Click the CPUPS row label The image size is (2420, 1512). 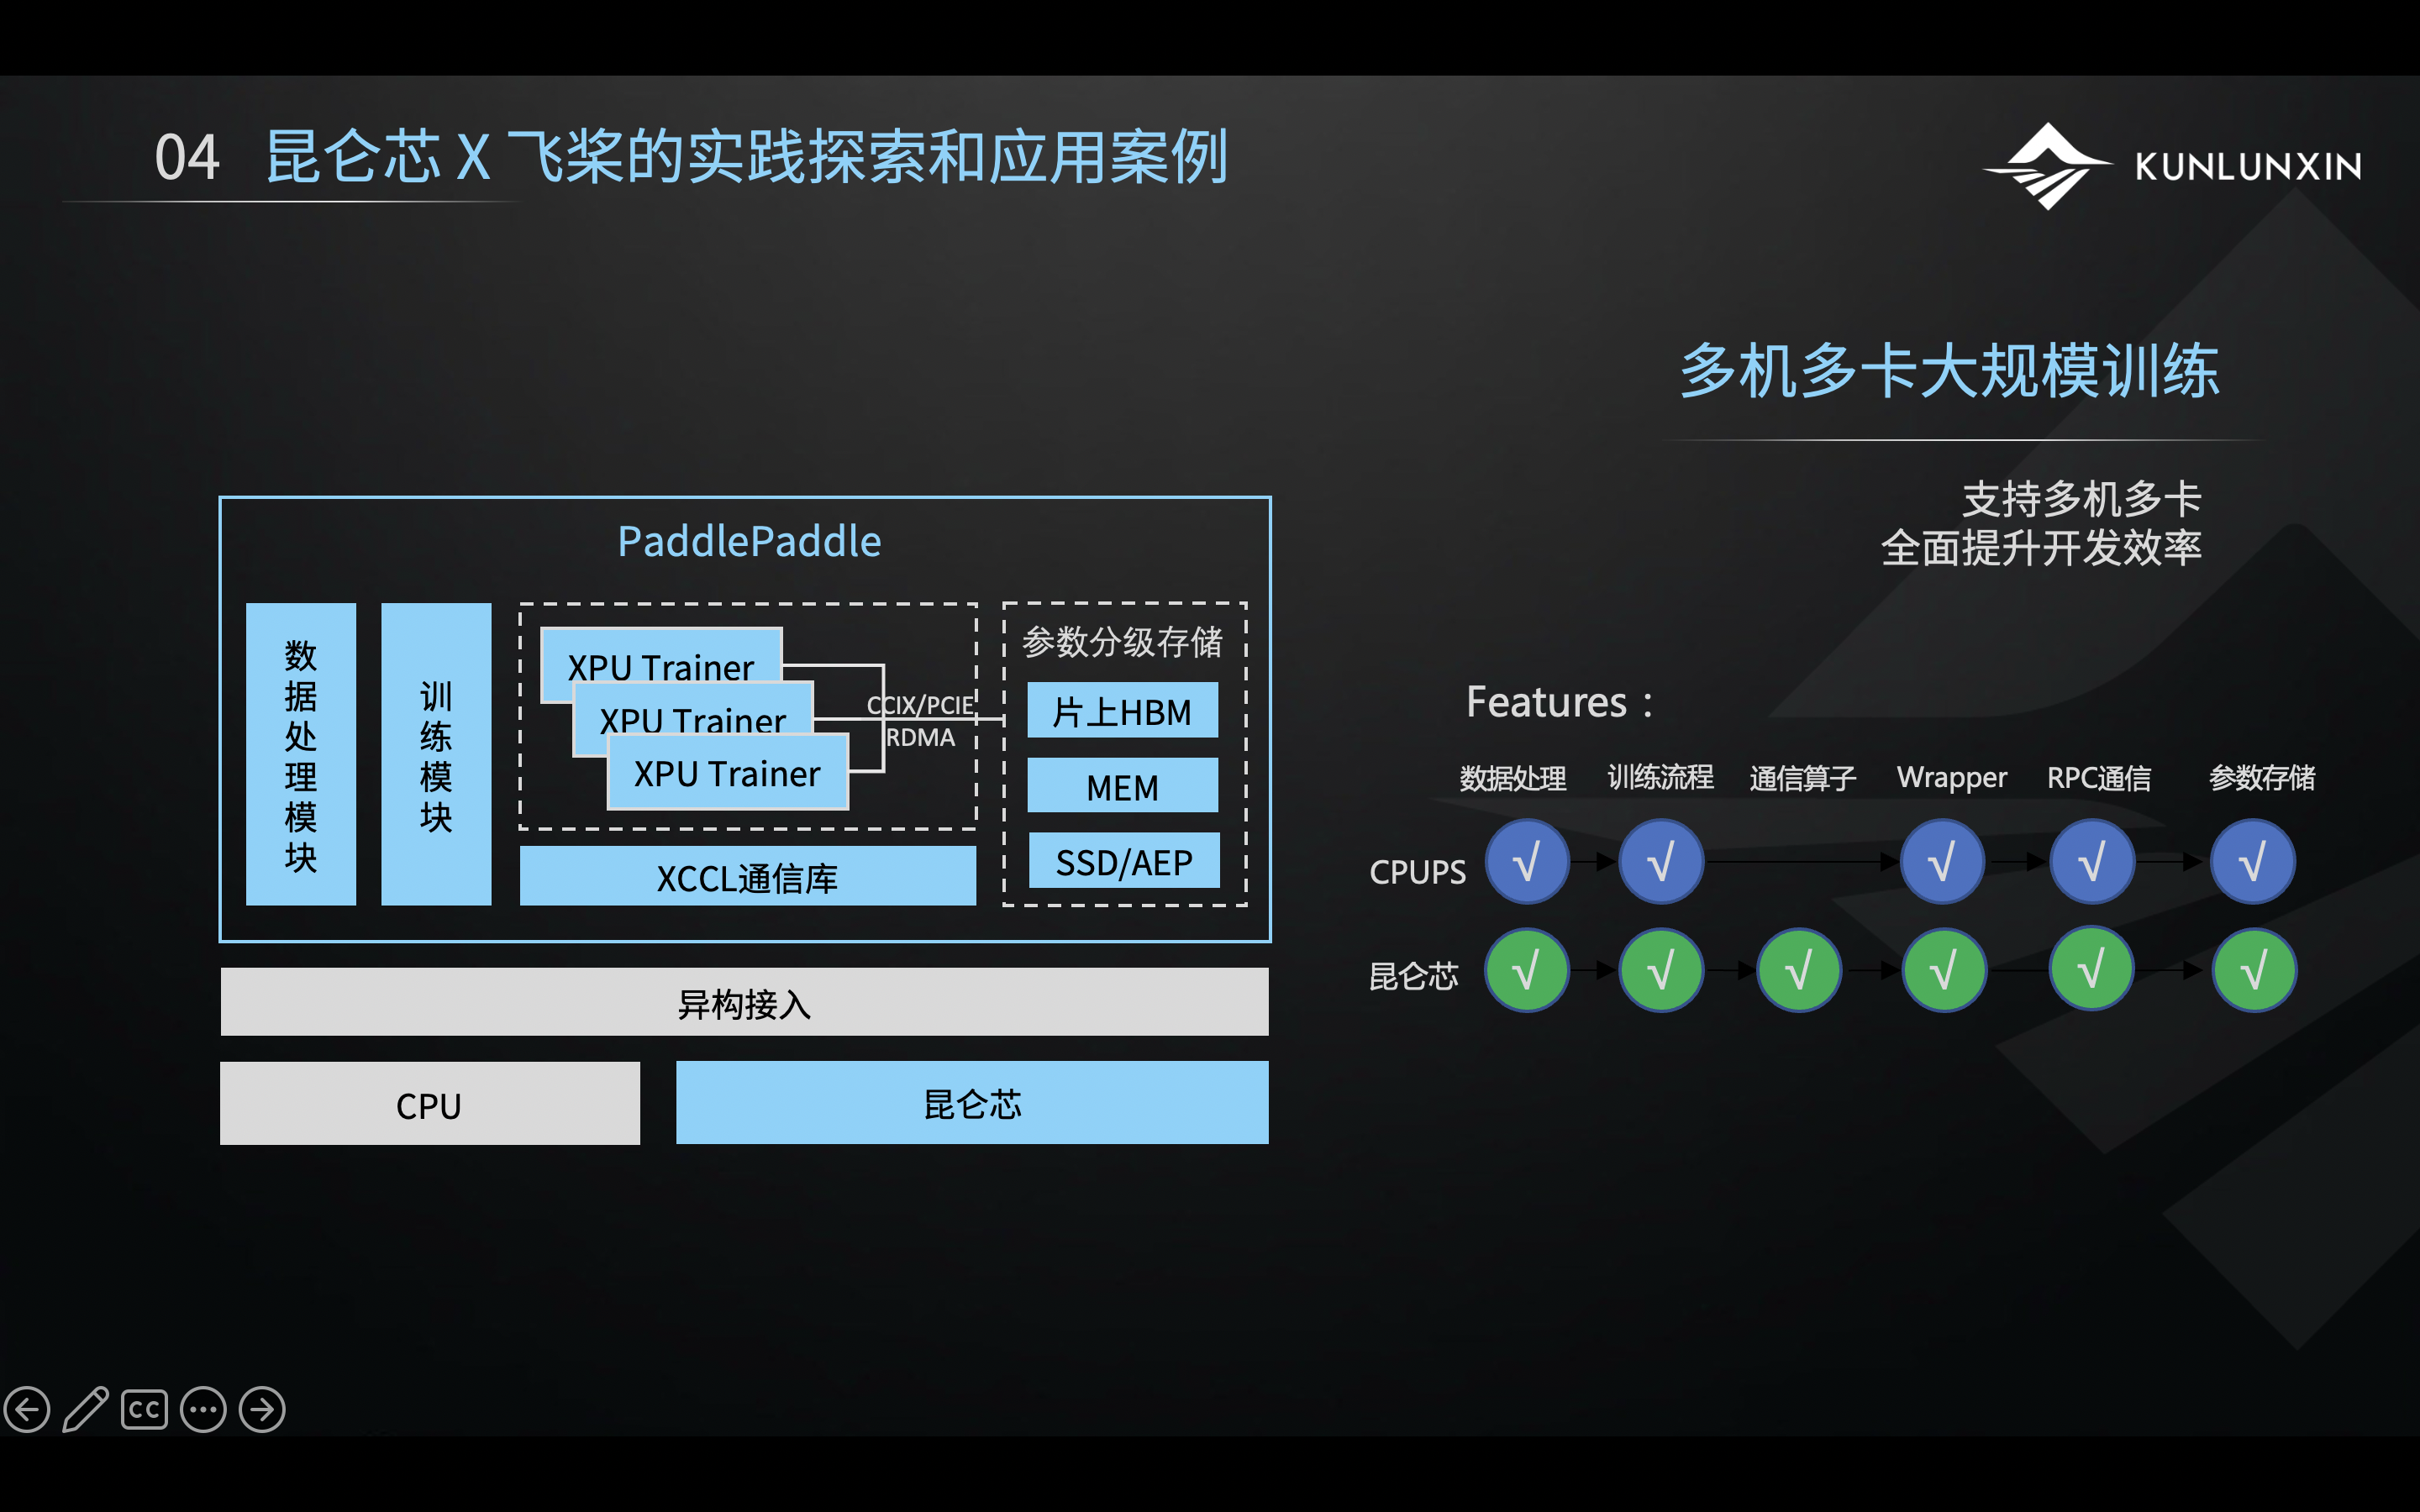1418,872
